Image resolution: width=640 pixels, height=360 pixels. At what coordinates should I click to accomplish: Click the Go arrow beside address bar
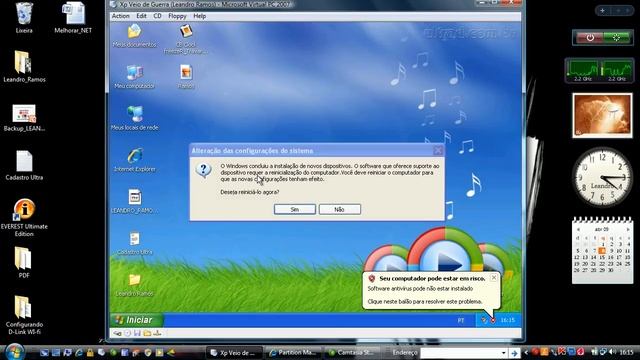point(514,353)
